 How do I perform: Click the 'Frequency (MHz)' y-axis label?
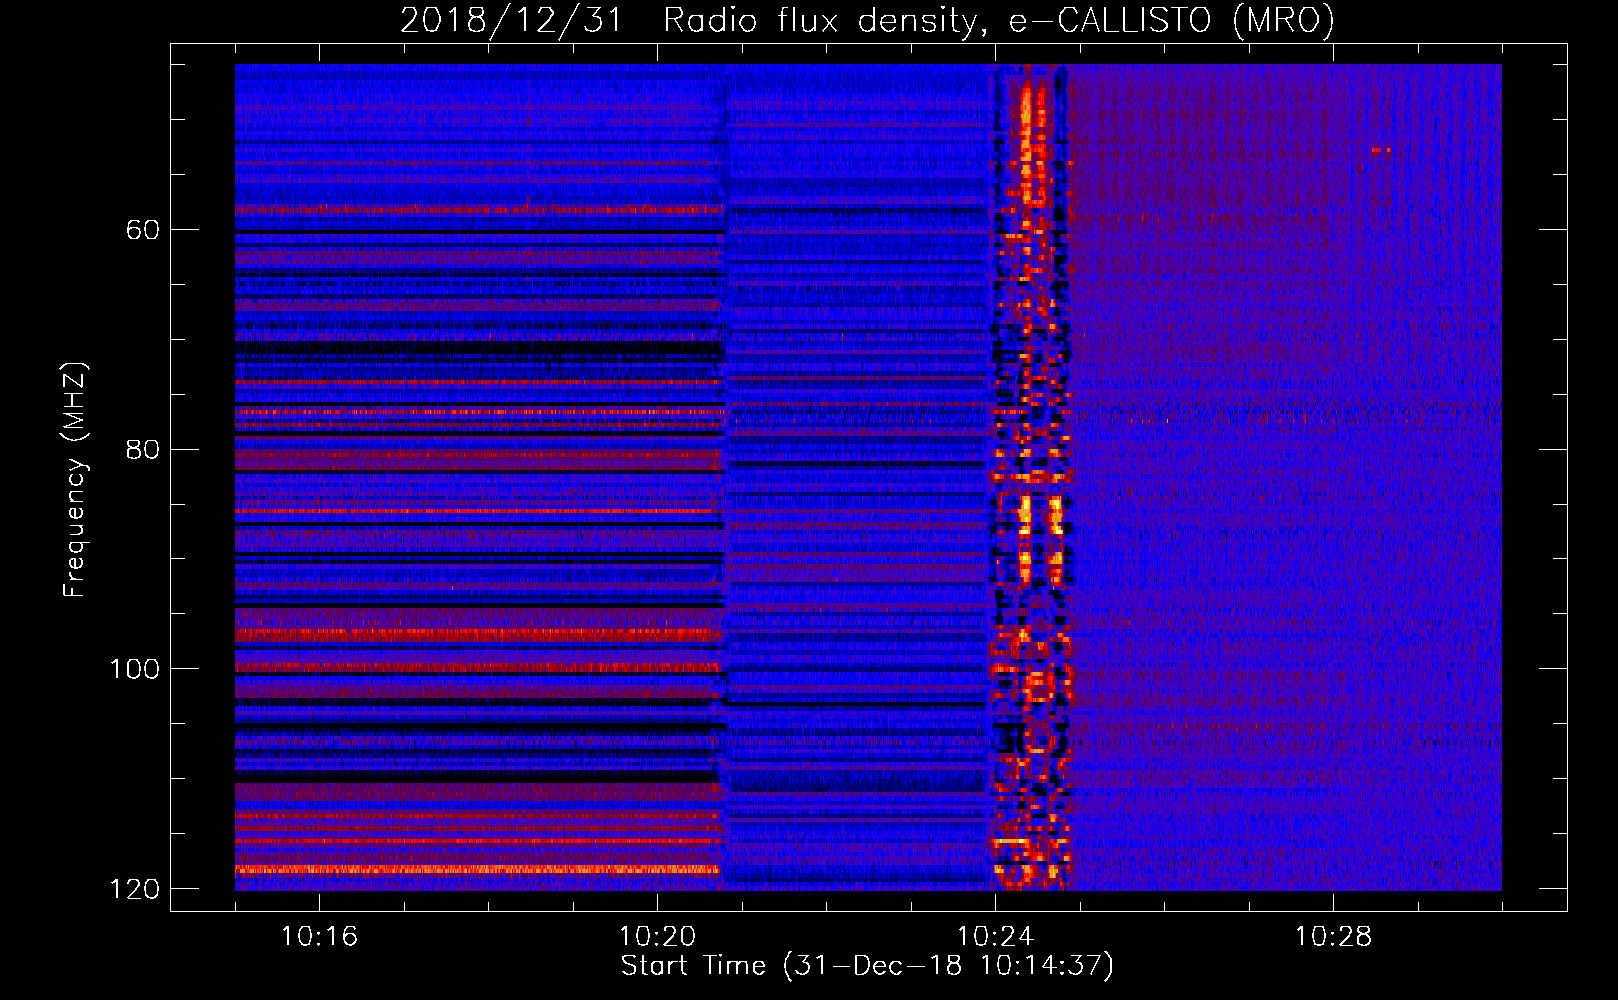pyautogui.click(x=74, y=480)
